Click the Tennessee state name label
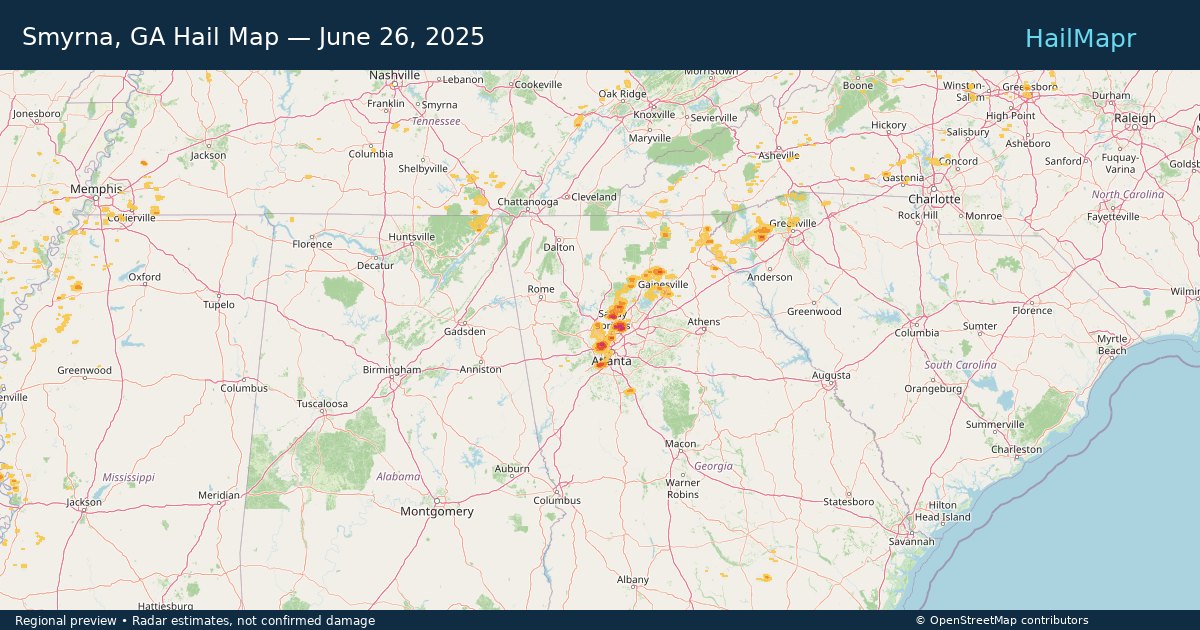Image resolution: width=1200 pixels, height=630 pixels. [436, 121]
